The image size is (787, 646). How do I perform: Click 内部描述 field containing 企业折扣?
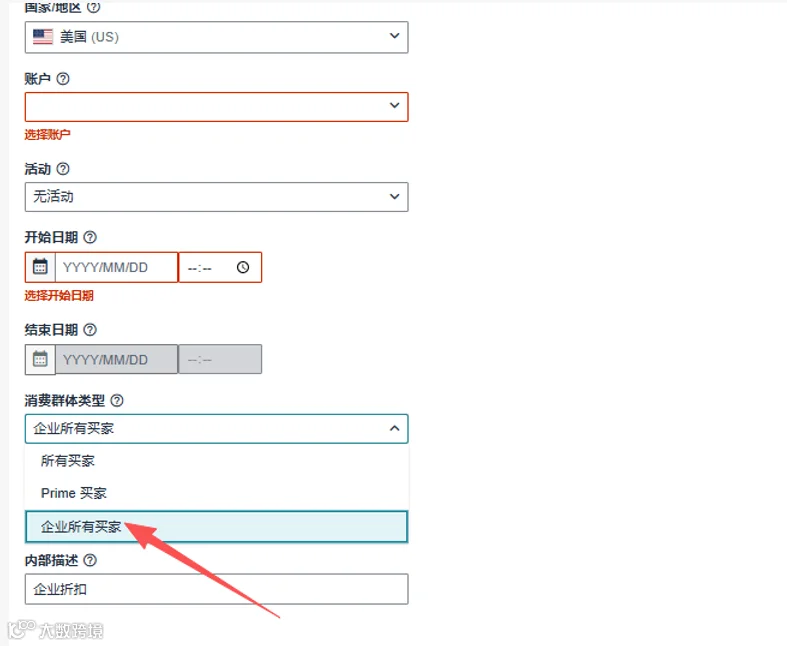point(216,589)
